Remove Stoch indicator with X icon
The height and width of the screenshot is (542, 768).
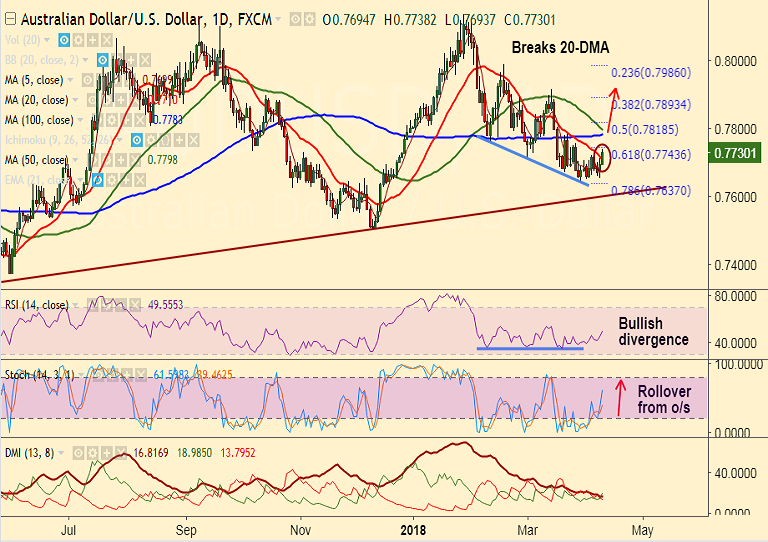tap(141, 375)
